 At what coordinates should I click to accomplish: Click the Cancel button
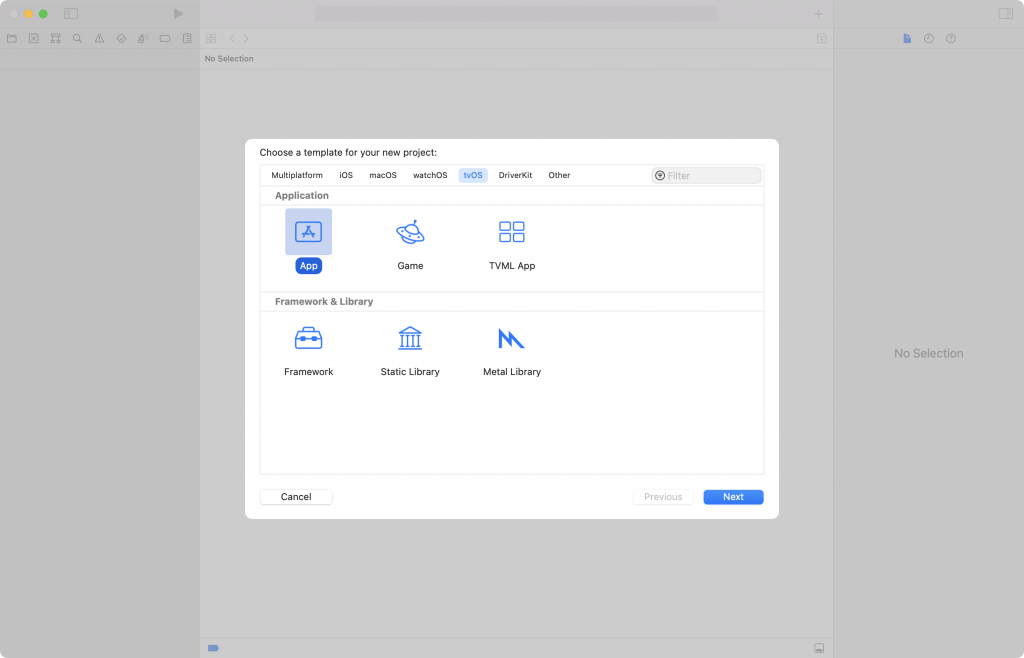point(296,497)
